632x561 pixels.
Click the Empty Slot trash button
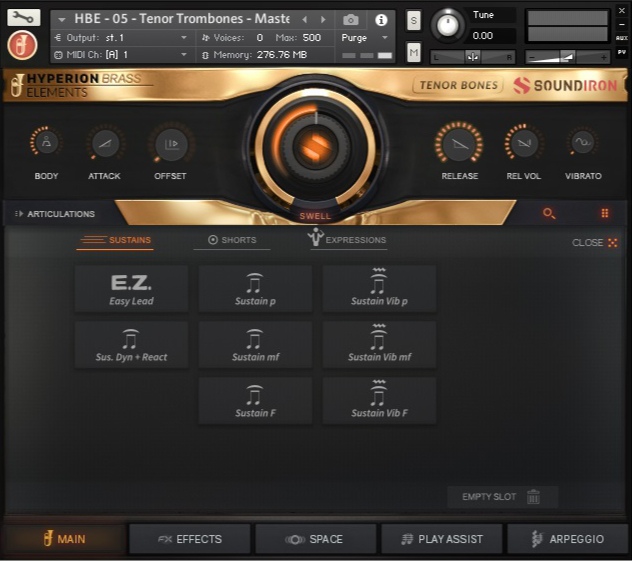click(x=503, y=497)
